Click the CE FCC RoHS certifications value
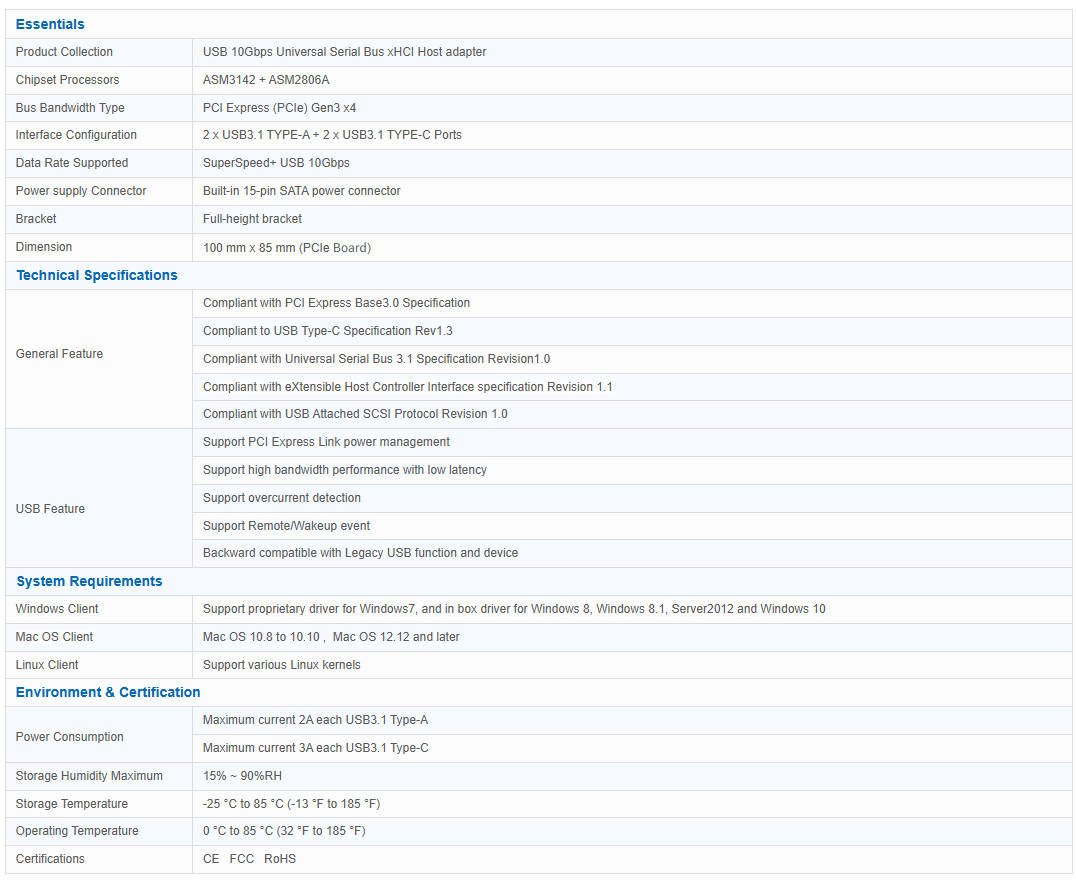This screenshot has height=882, width=1076. (249, 859)
